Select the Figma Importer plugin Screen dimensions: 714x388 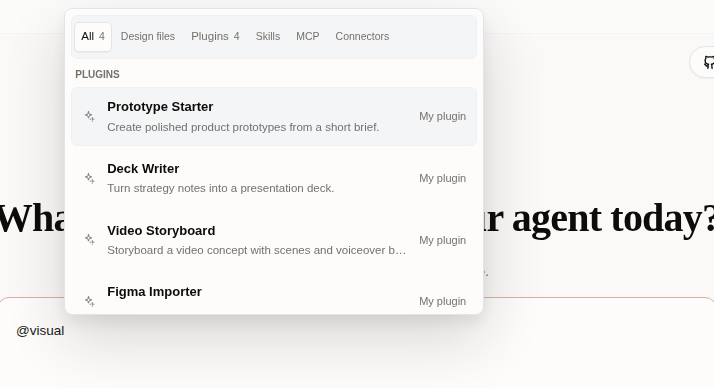[274, 293]
